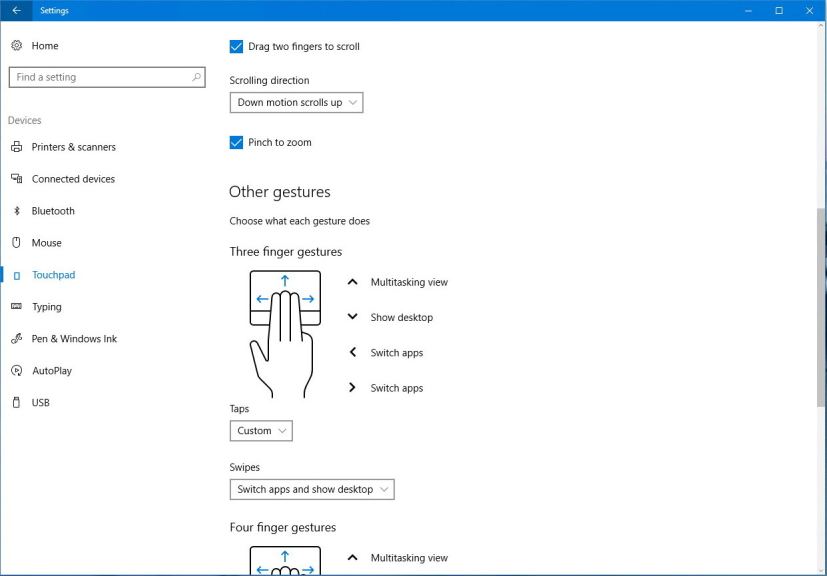Uncheck Drag two fingers to scroll
The image size is (827, 576).
pyautogui.click(x=236, y=46)
